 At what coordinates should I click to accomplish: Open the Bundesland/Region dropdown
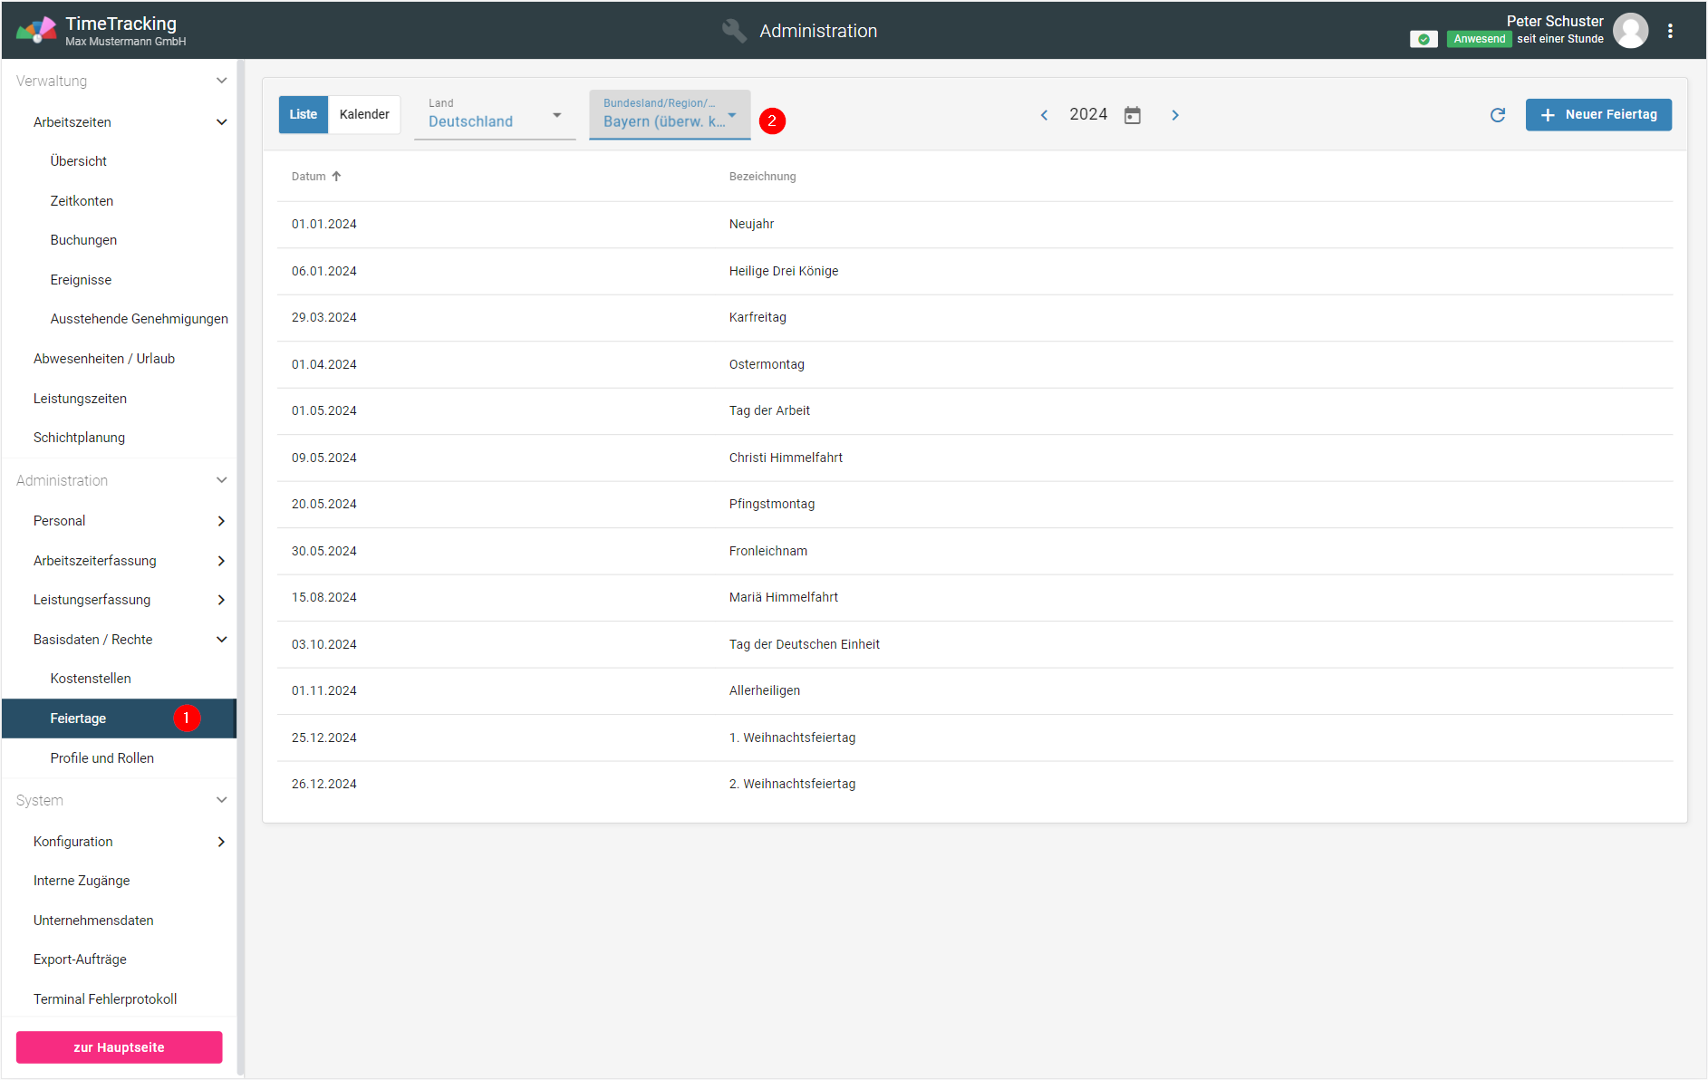click(x=669, y=116)
